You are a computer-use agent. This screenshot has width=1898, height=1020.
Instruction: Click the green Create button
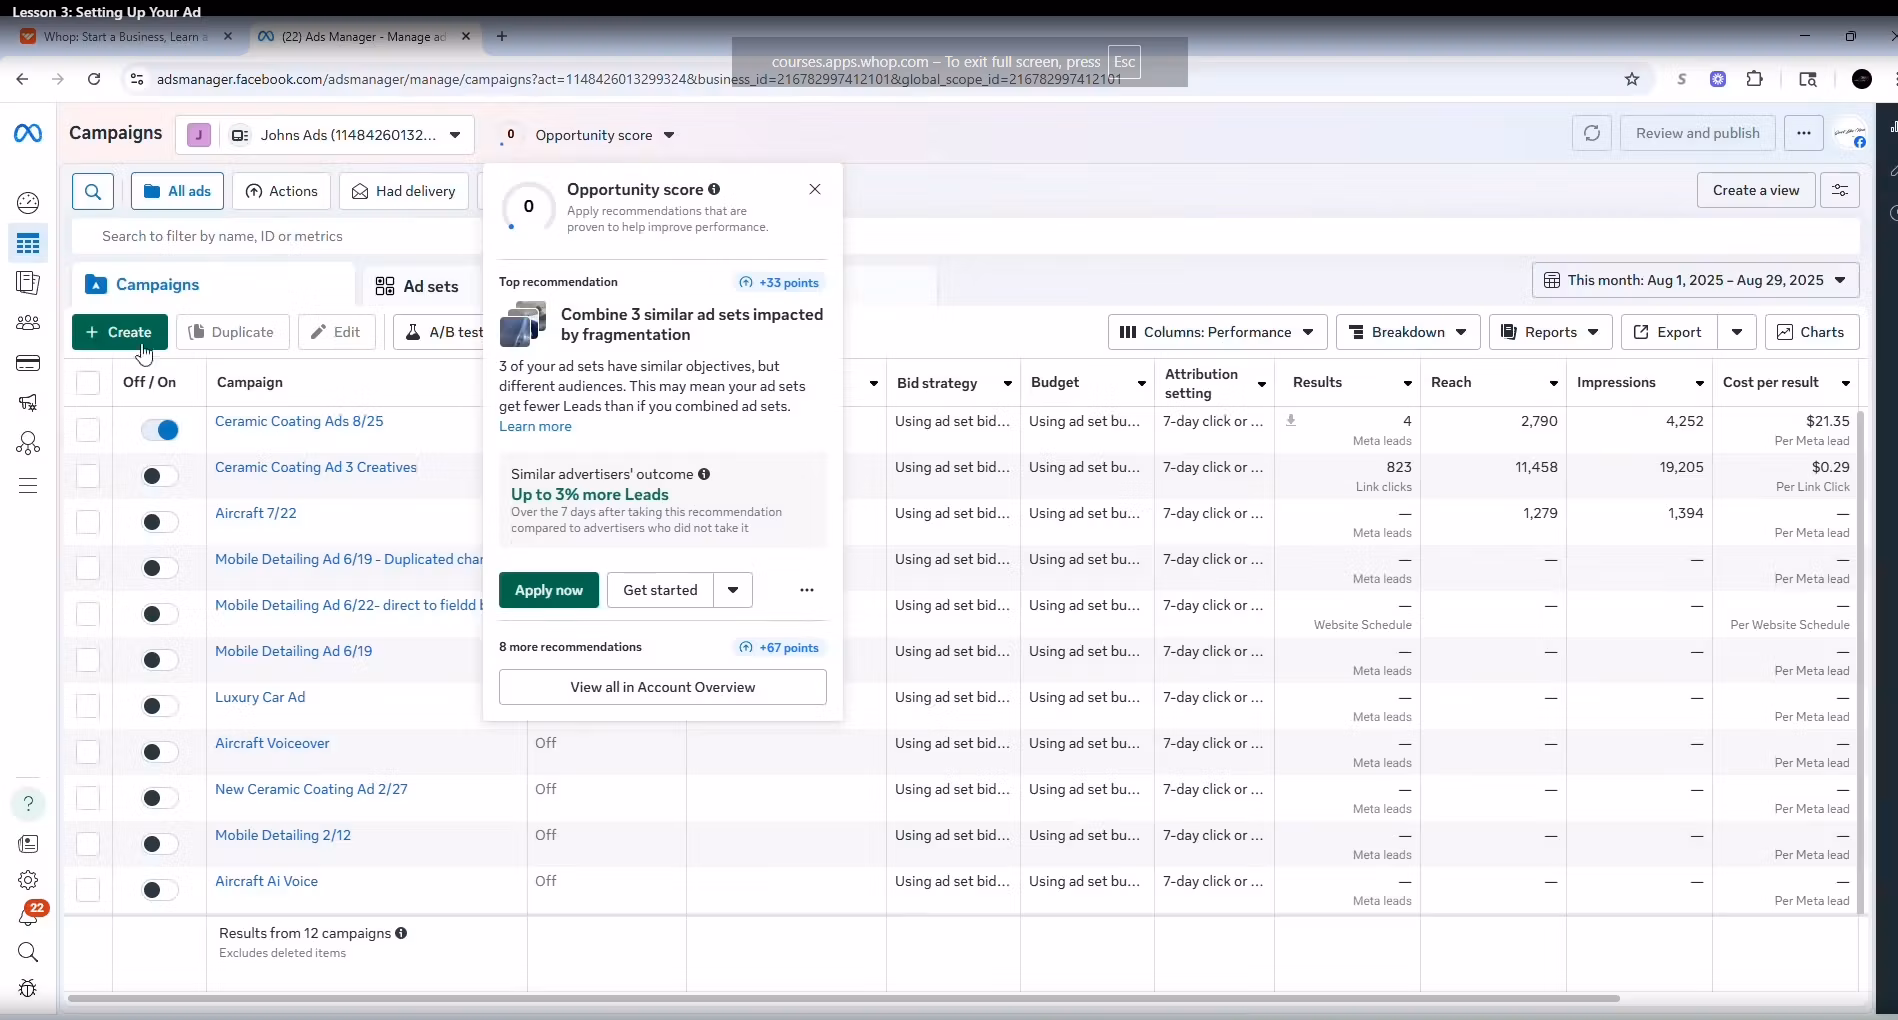[120, 332]
